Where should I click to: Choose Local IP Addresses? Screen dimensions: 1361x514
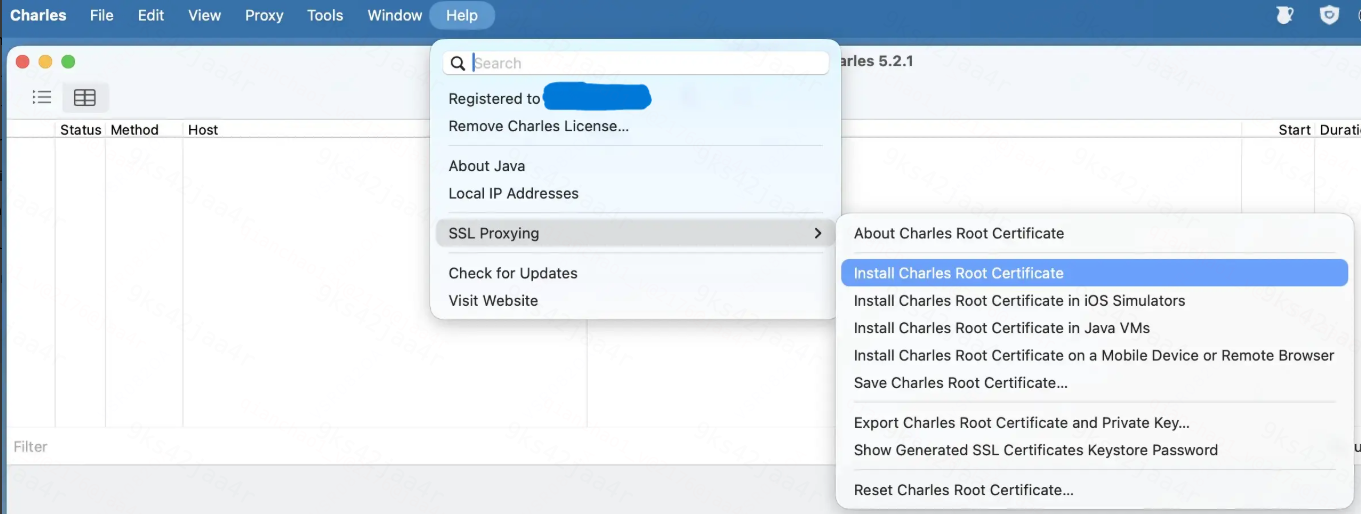pos(636,193)
